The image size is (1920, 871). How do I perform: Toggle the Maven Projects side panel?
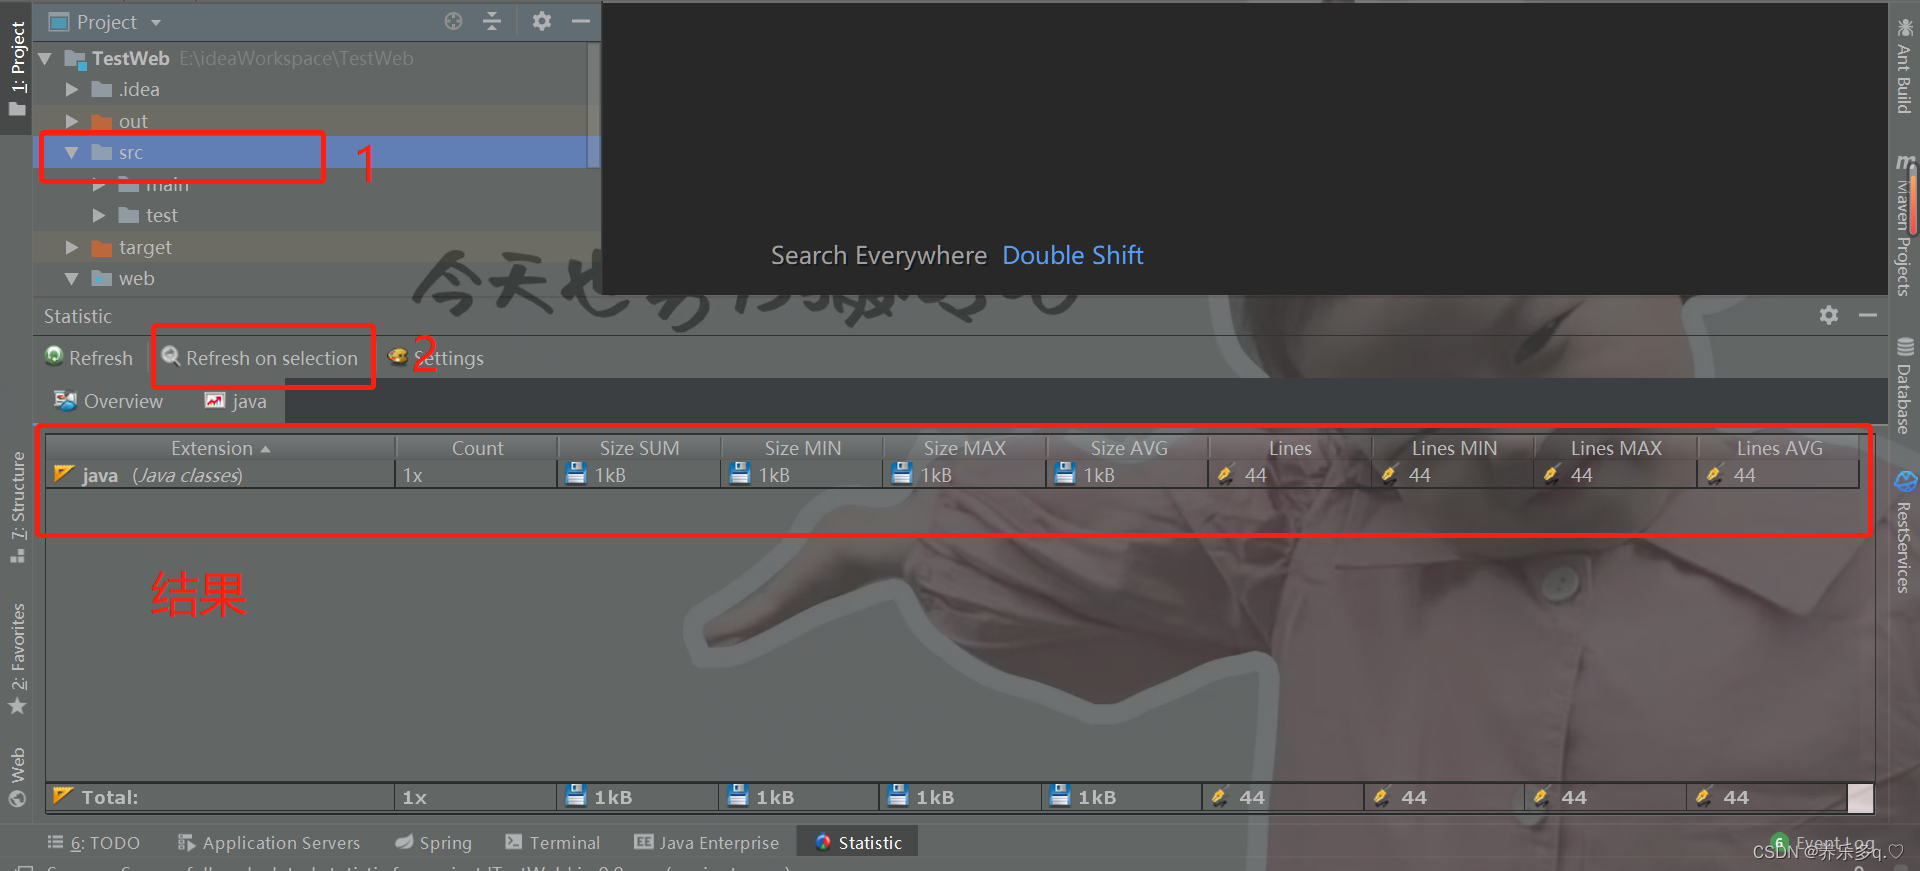click(x=1904, y=224)
